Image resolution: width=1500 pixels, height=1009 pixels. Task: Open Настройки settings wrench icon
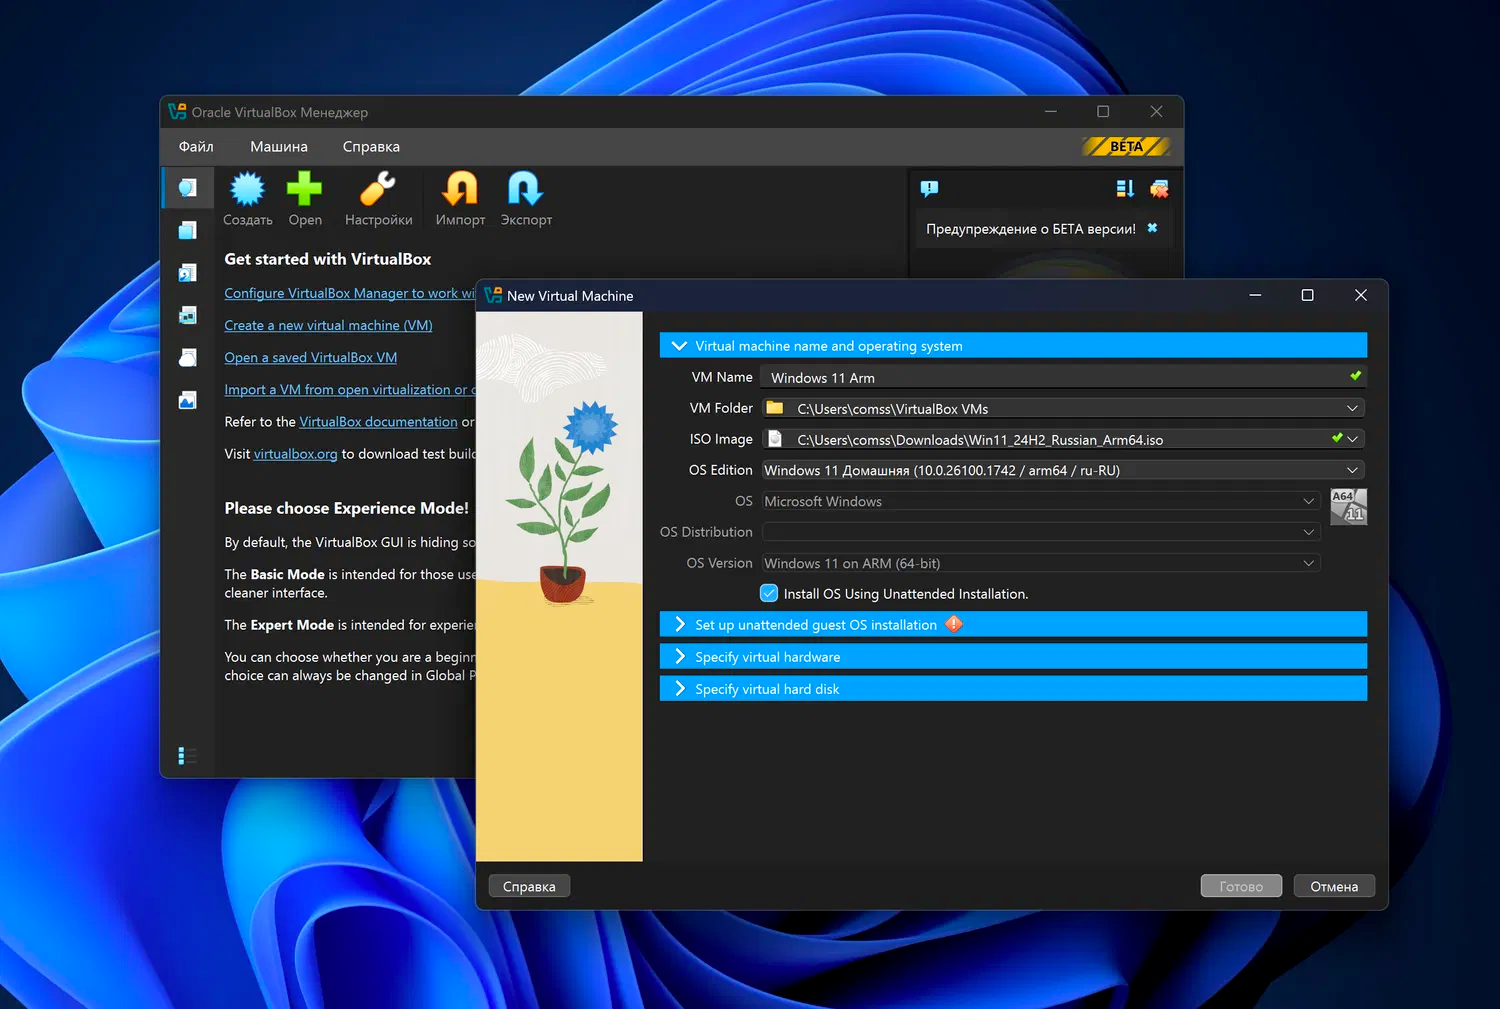point(378,190)
